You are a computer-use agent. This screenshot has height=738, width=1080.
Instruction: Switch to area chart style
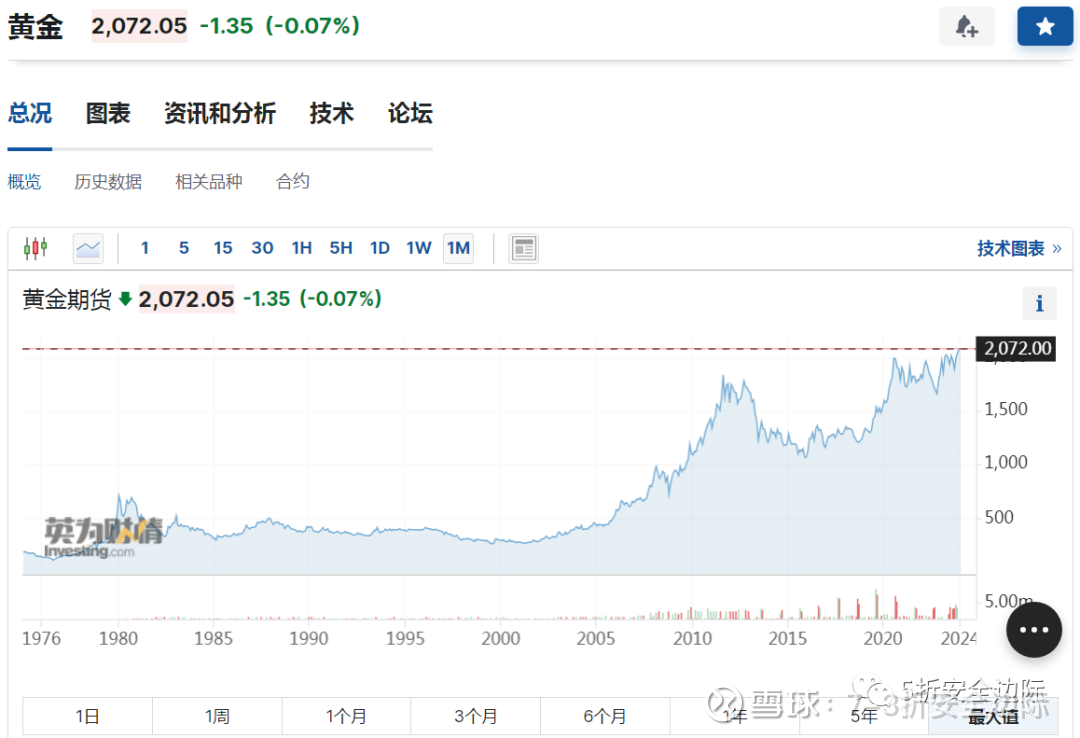88,247
